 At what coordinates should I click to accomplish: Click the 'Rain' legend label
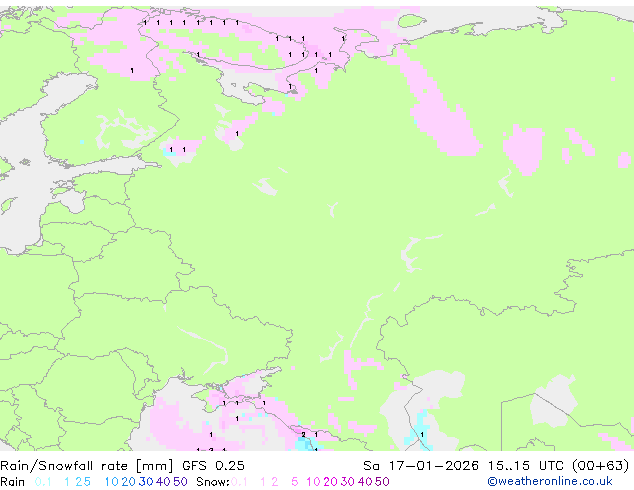pyautogui.click(x=13, y=482)
